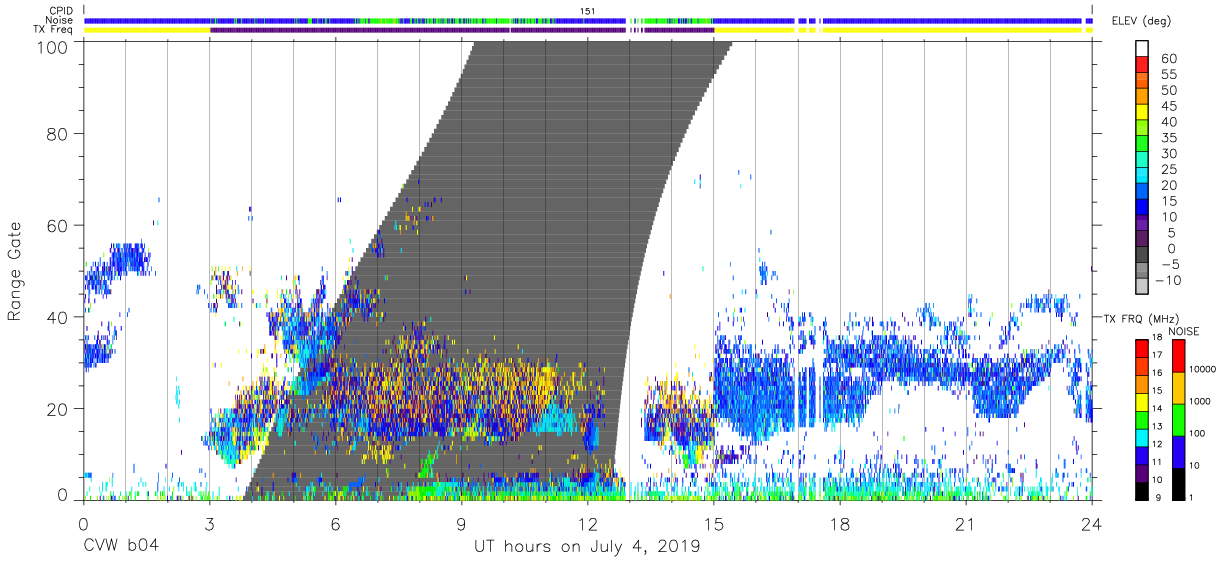Viewport: 1228px width, 567px height.
Task: Click the "TX Freq" row label above the plot
Action: tap(54, 30)
